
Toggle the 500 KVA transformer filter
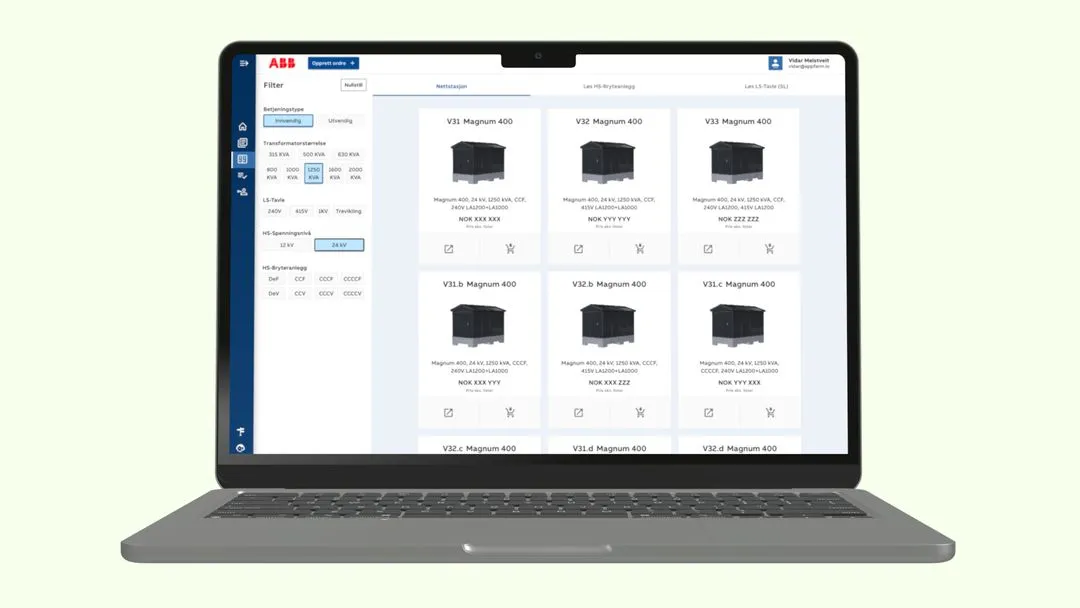coord(314,154)
